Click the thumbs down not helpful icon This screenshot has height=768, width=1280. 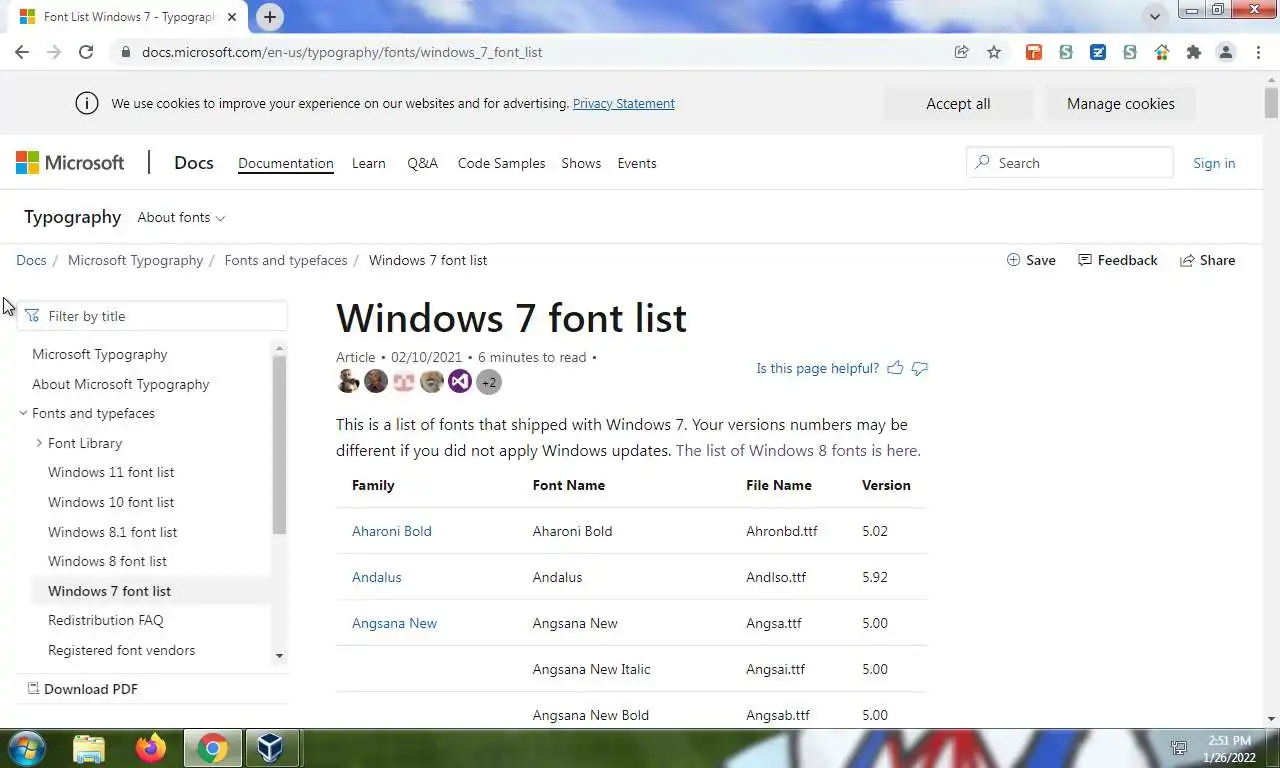tap(920, 368)
